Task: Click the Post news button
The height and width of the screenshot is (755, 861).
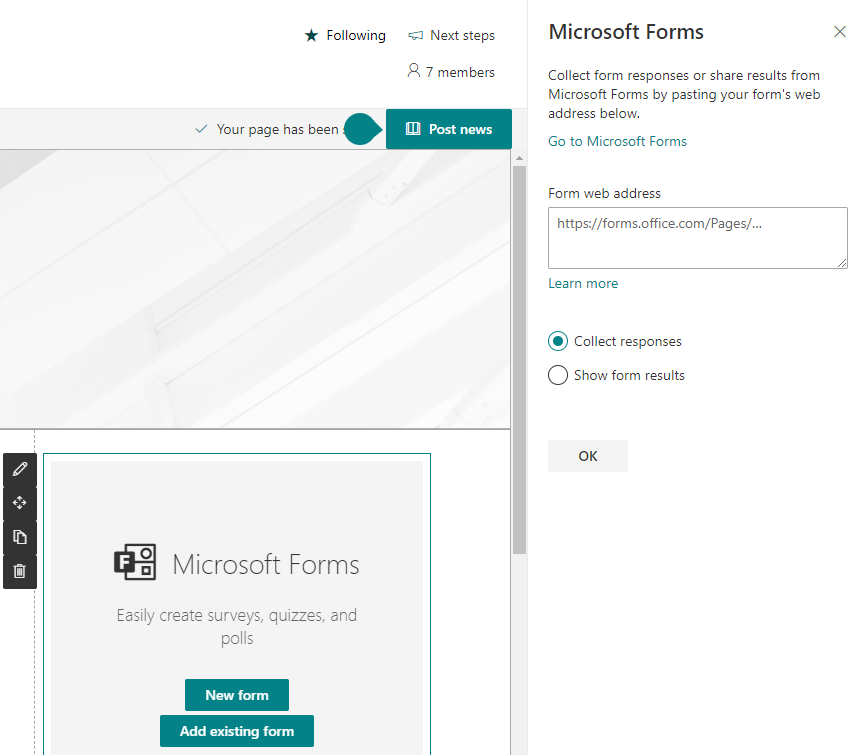Action: pos(449,129)
